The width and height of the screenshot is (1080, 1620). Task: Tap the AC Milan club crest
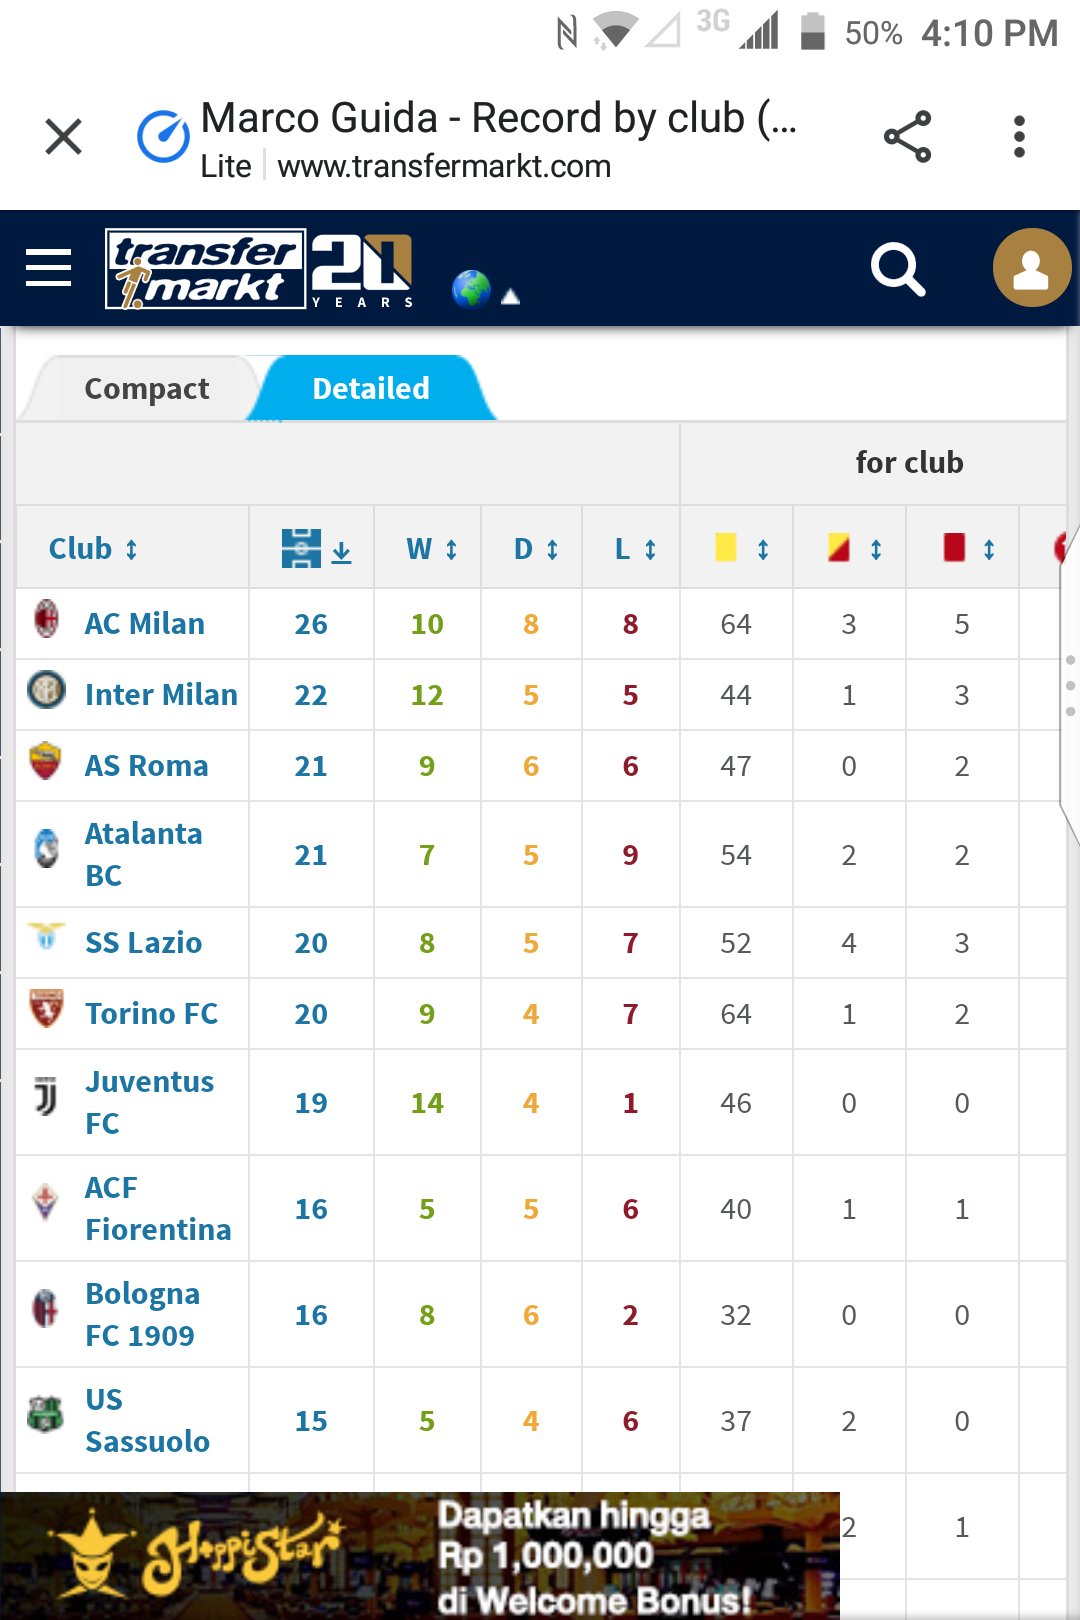tap(46, 620)
